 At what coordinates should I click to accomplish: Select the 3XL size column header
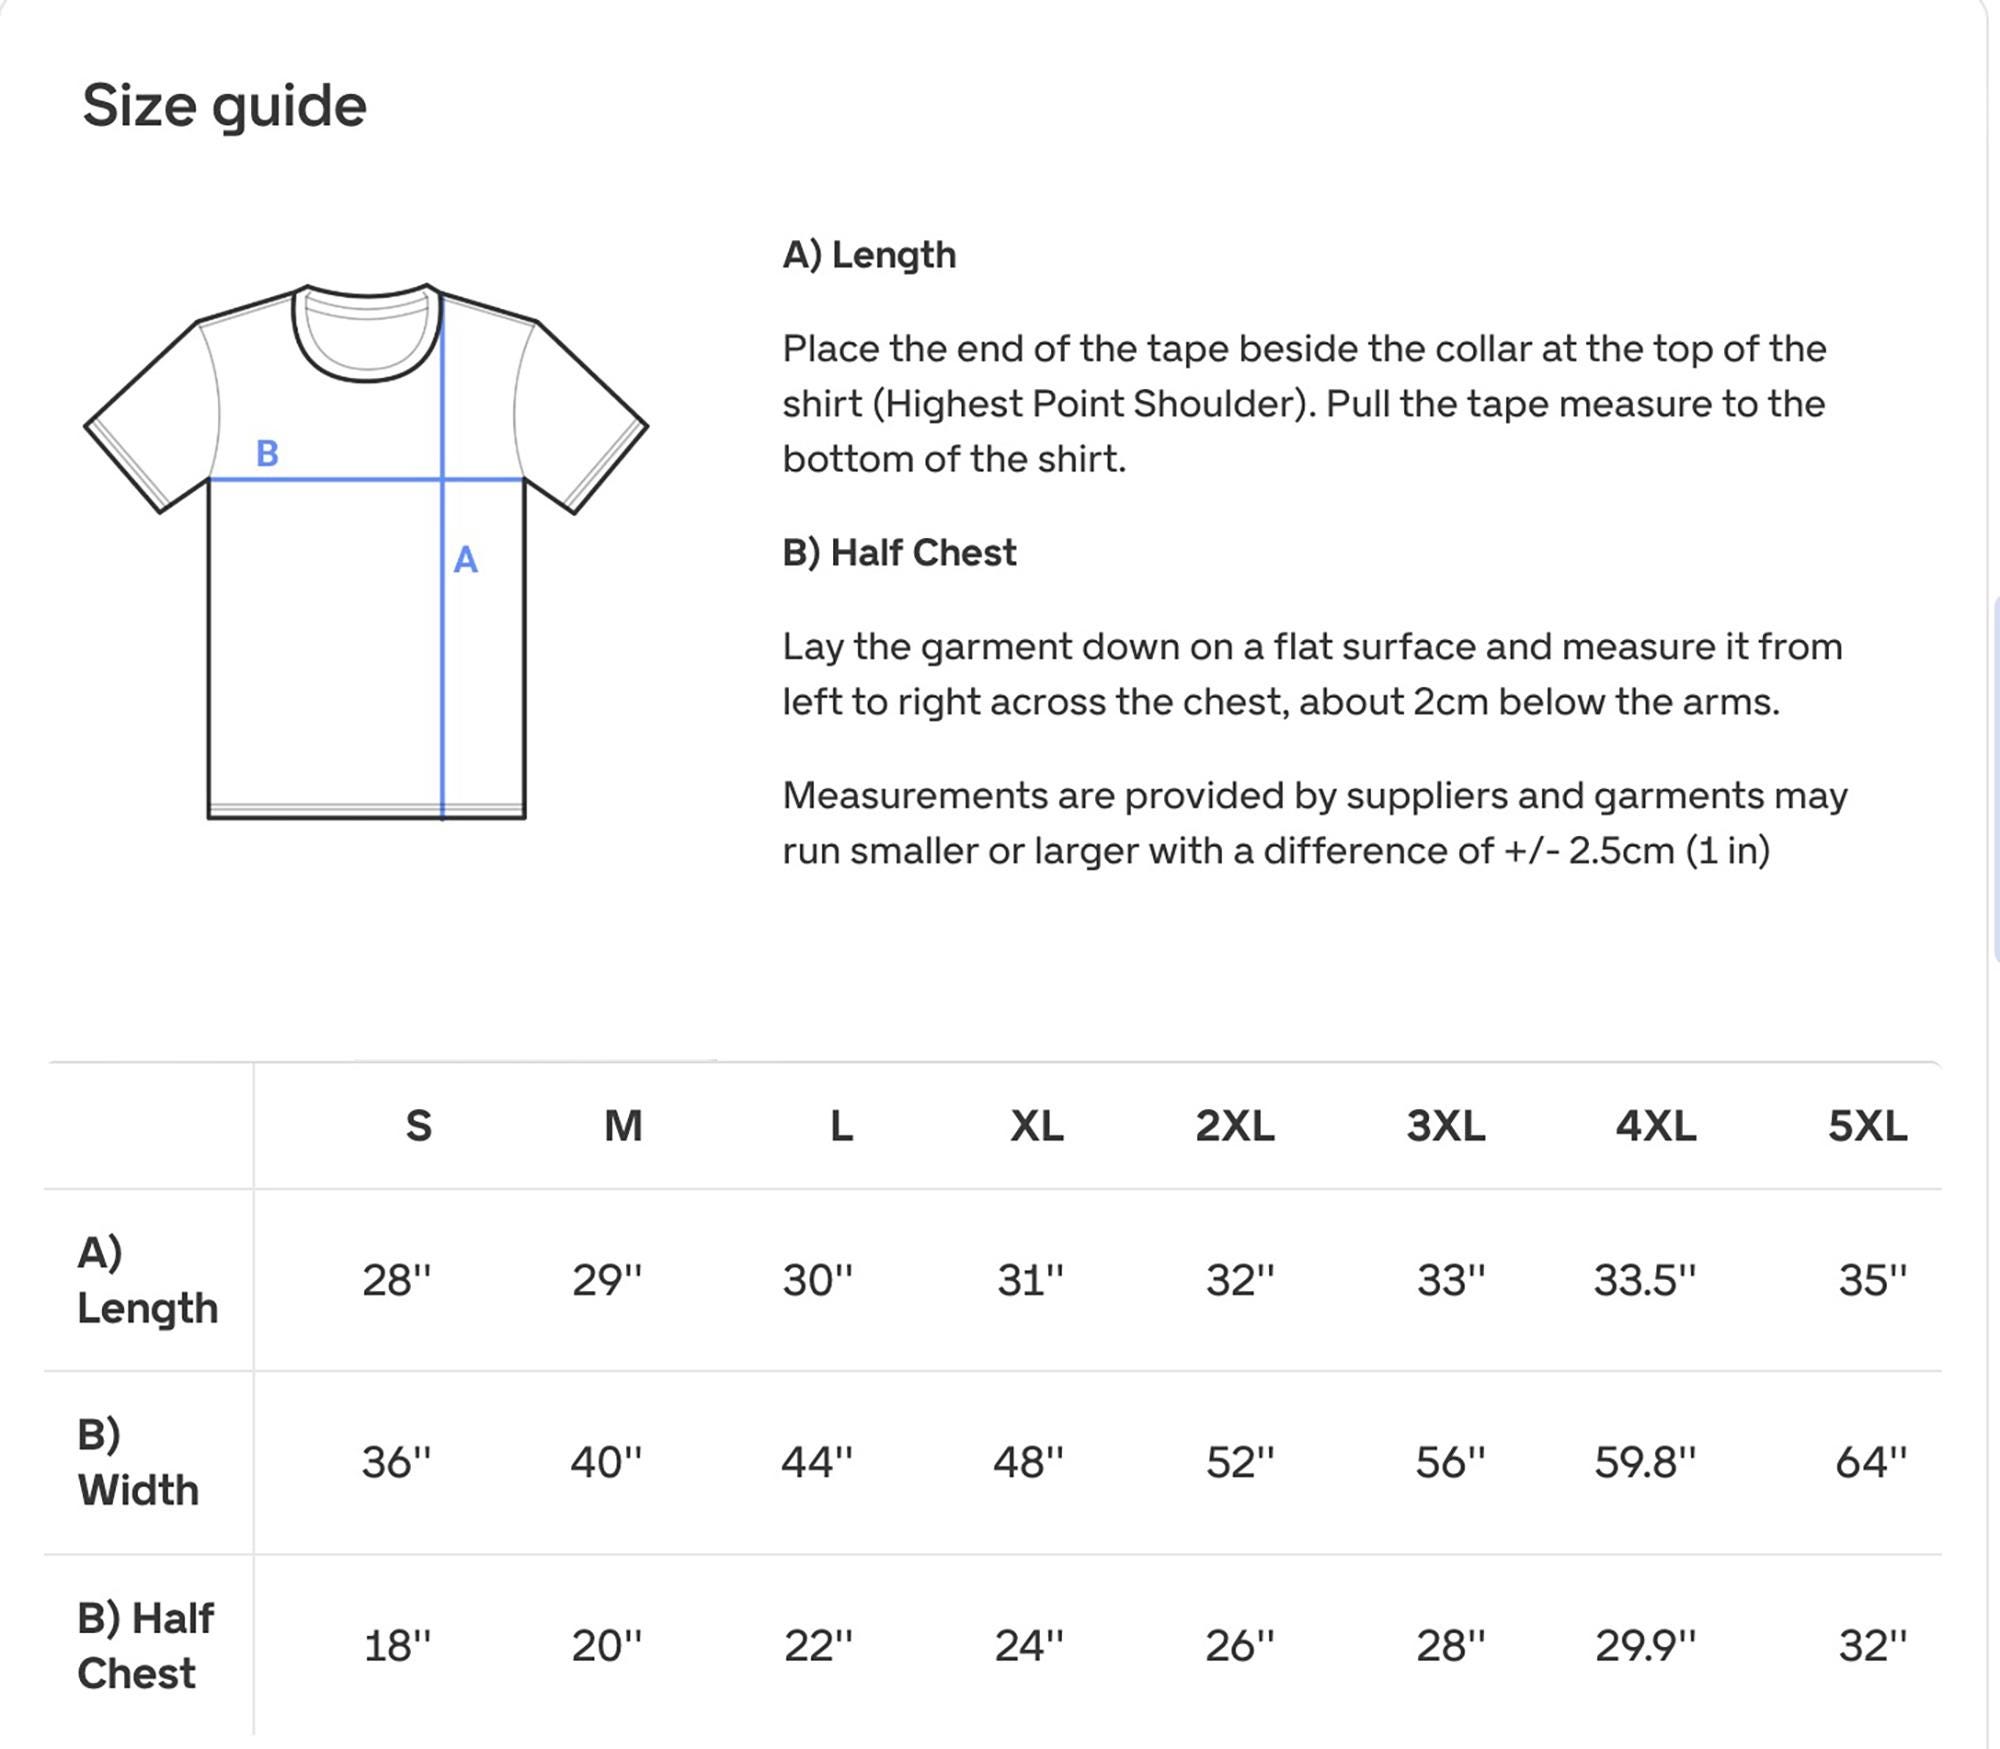(x=1446, y=1126)
